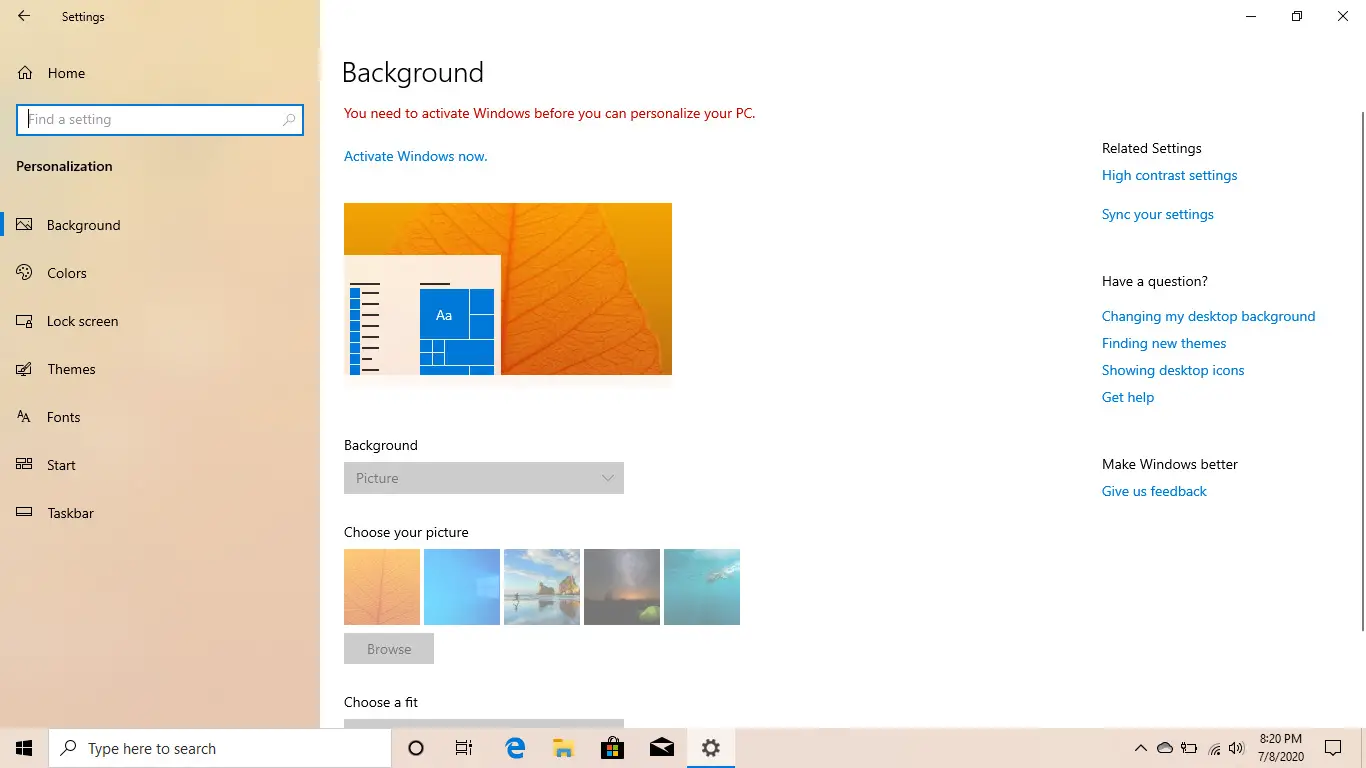Click the 'Personalization' sidebar heading
Viewport: 1366px width, 768px height.
pos(64,166)
